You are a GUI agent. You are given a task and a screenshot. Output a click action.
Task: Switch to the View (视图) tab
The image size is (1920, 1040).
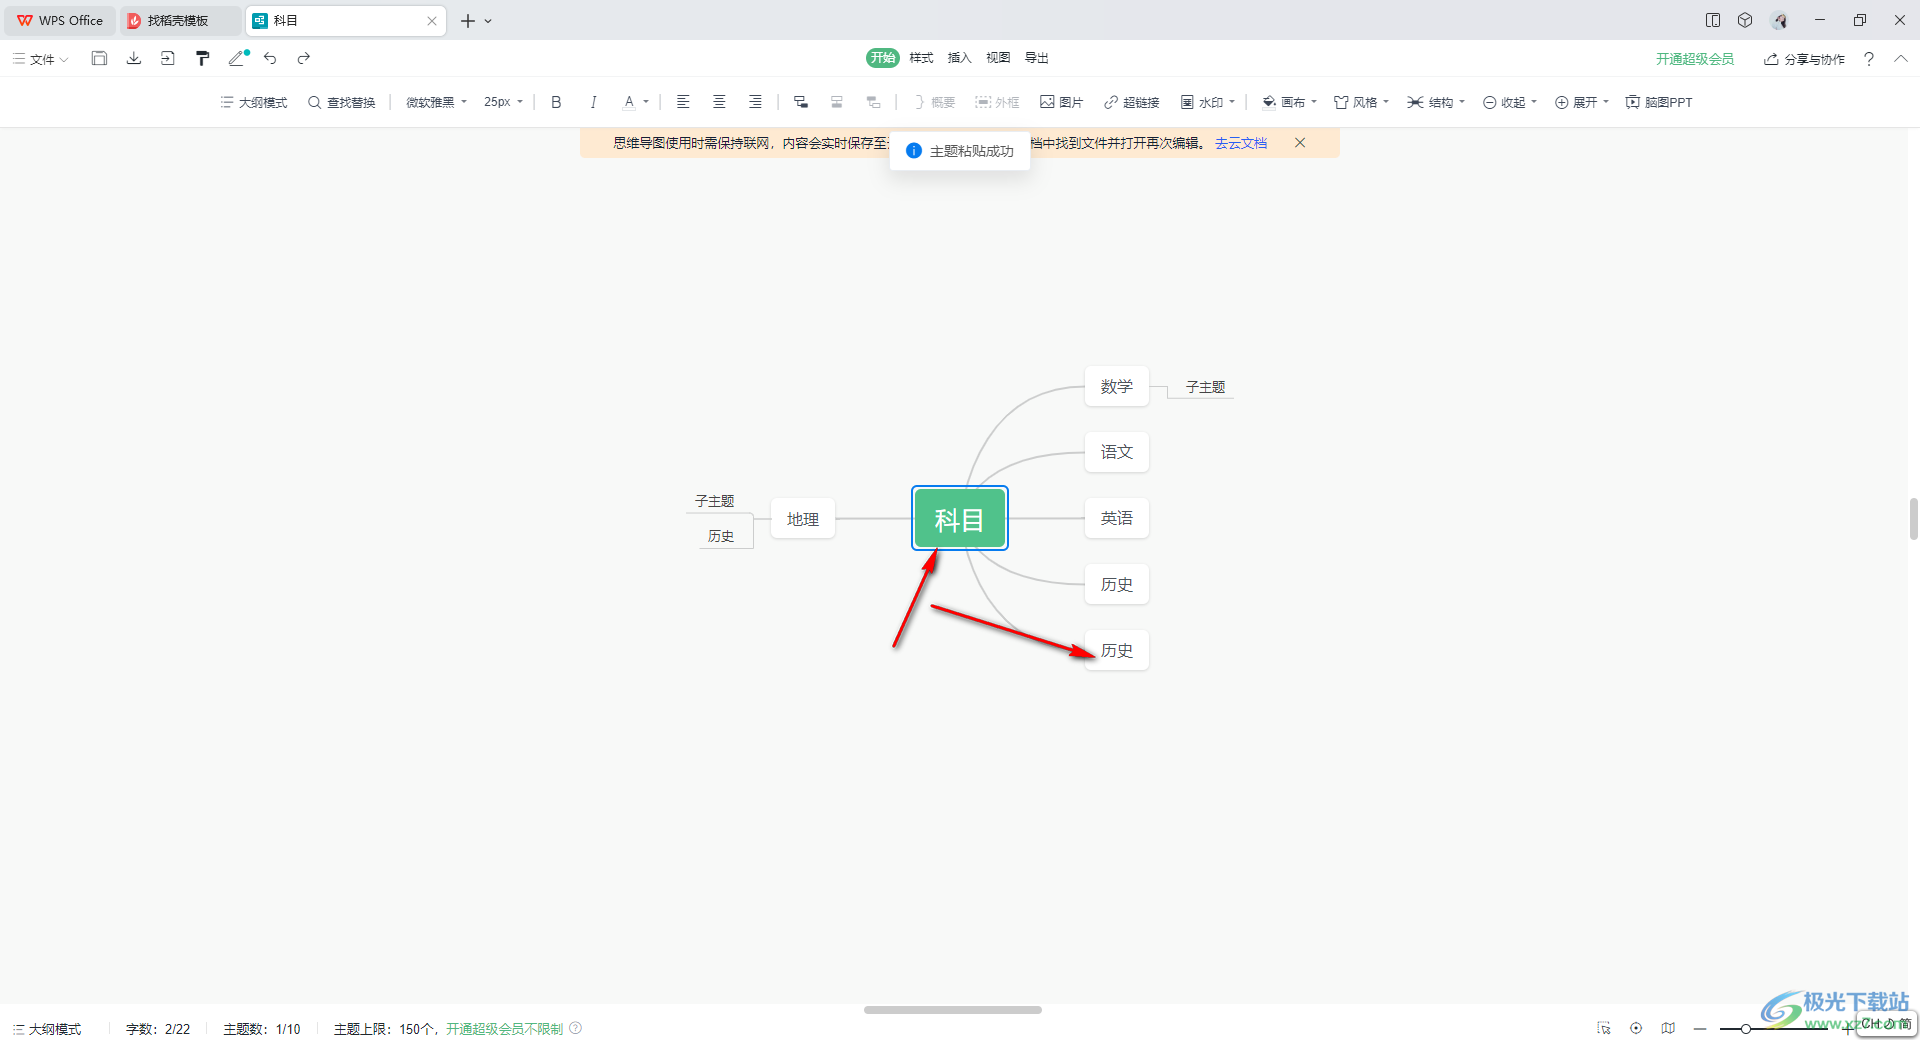click(x=998, y=58)
